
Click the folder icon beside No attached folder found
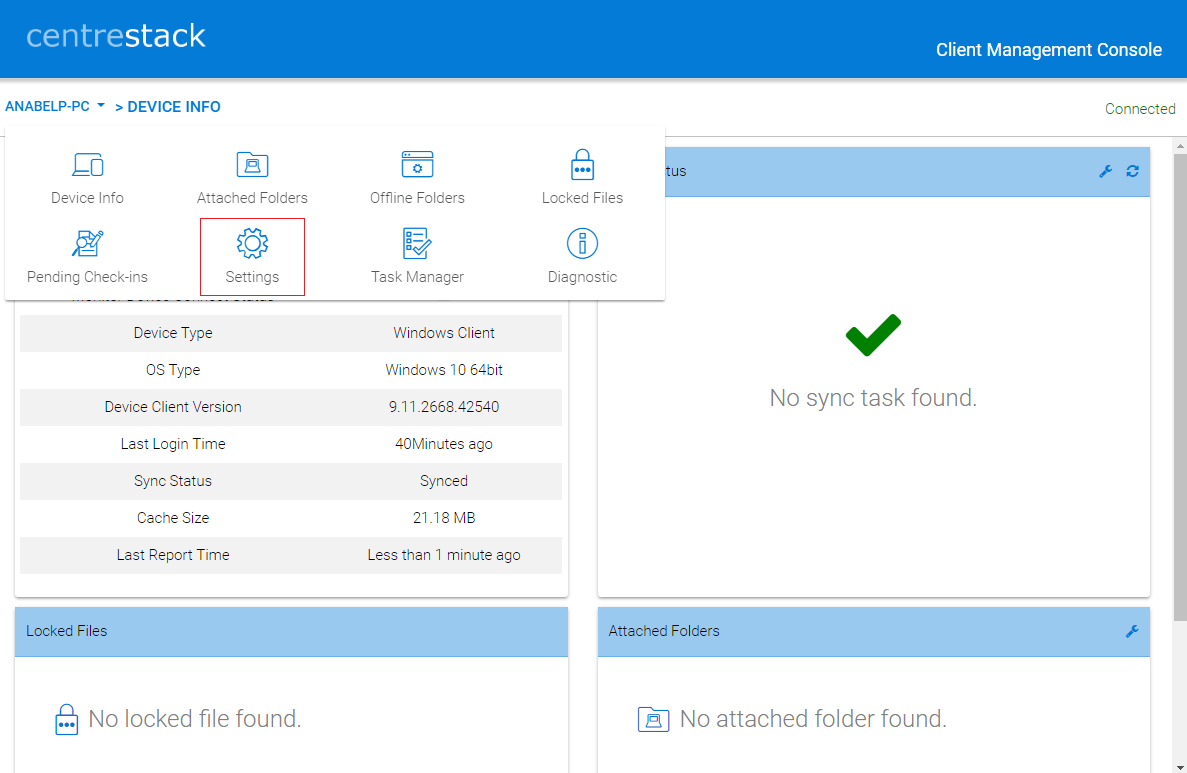click(653, 719)
